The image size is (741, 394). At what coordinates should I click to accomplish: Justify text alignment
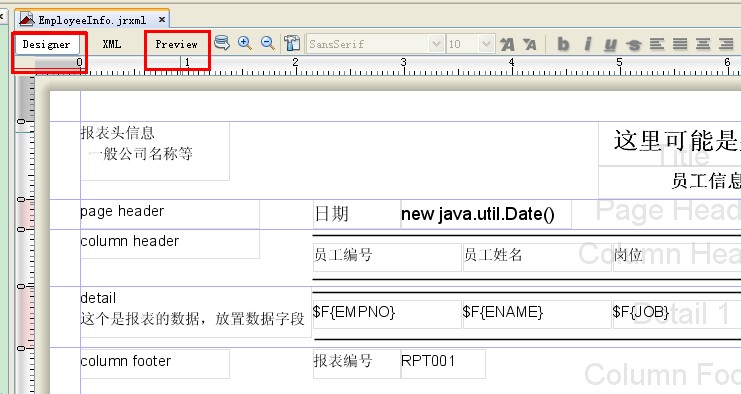point(680,44)
